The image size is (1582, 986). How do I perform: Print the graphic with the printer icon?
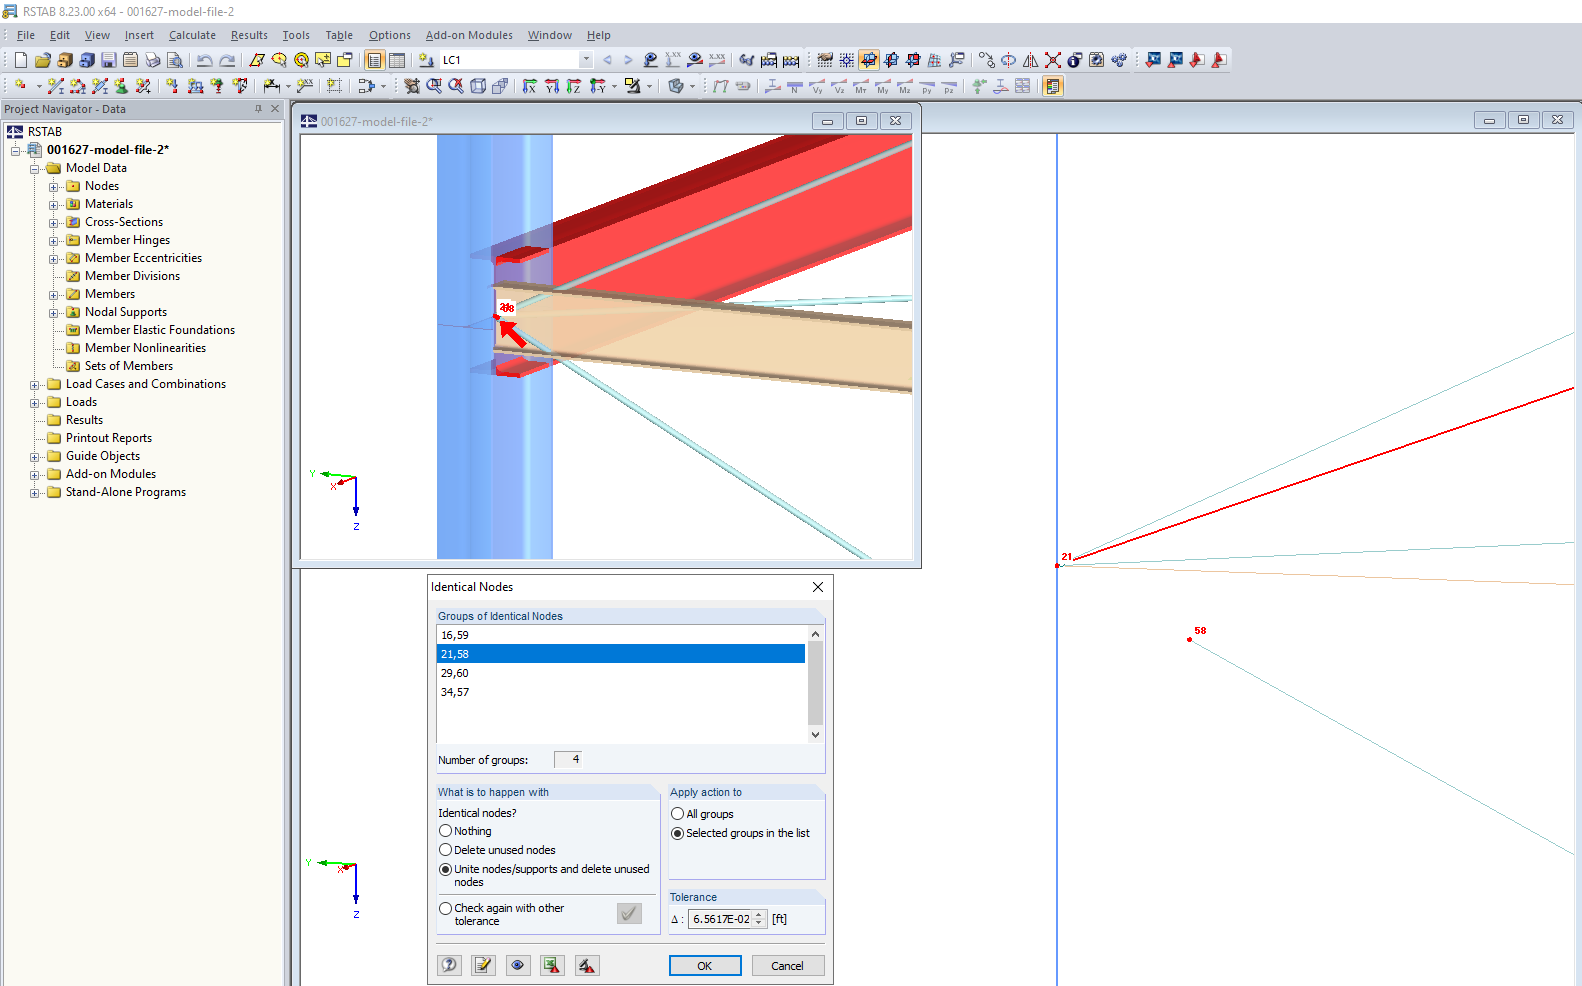pos(152,60)
